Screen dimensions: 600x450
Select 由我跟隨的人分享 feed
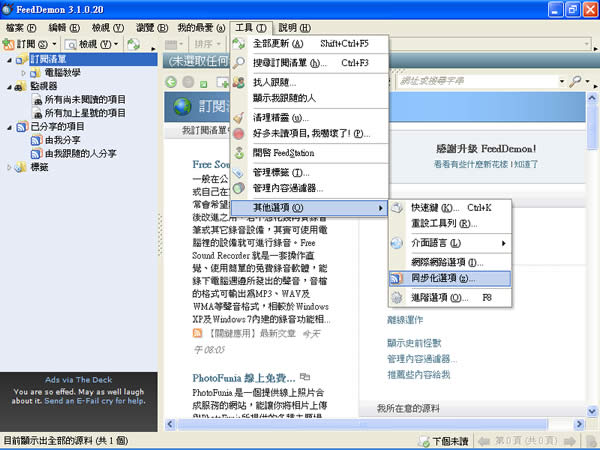click(81, 154)
